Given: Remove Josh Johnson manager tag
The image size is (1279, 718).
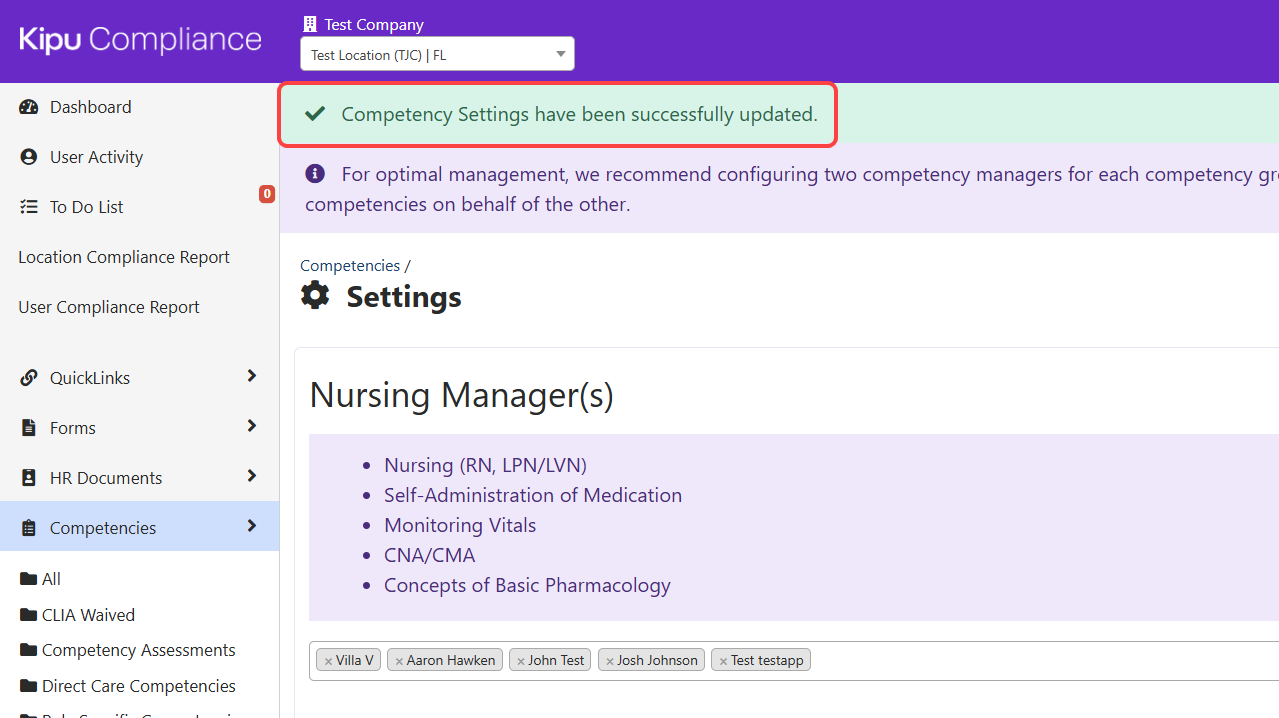Looking at the screenshot, I should pyautogui.click(x=610, y=661).
